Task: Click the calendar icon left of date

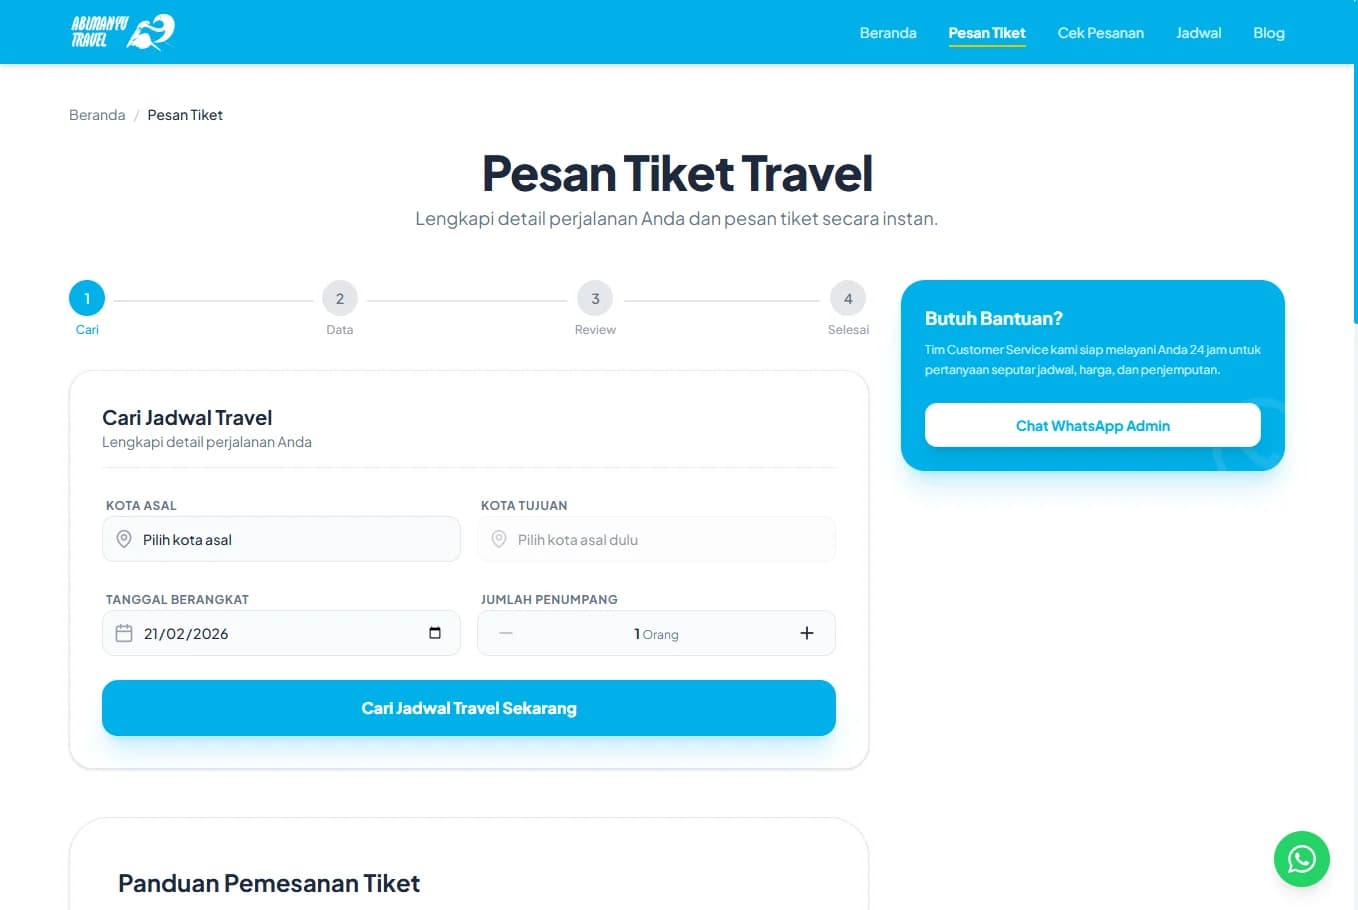Action: tap(124, 633)
